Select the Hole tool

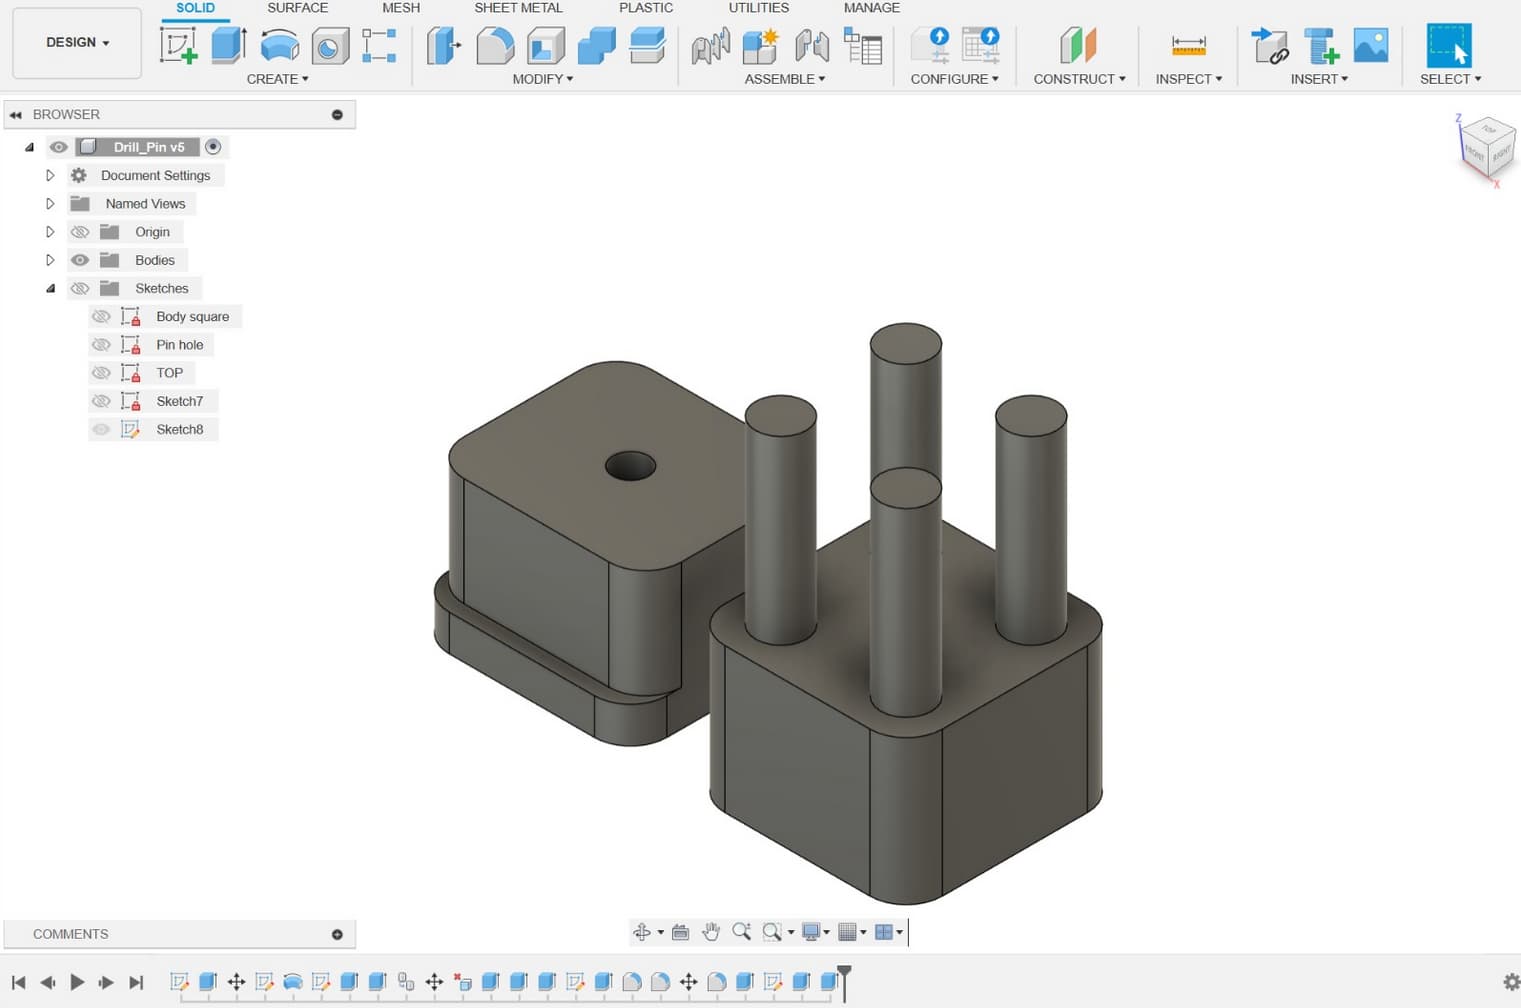[x=330, y=46]
